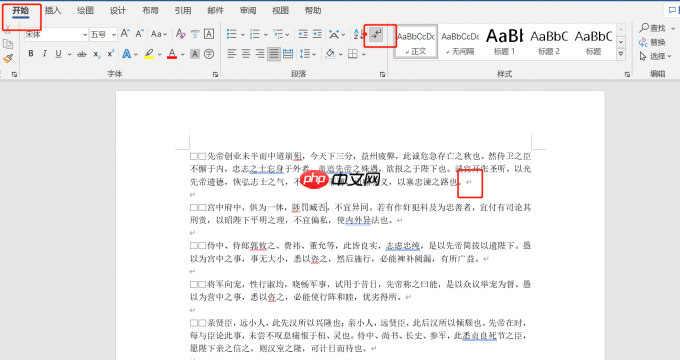Click the Line Spacing icon
The width and height of the screenshot is (680, 360).
pyautogui.click(x=304, y=54)
